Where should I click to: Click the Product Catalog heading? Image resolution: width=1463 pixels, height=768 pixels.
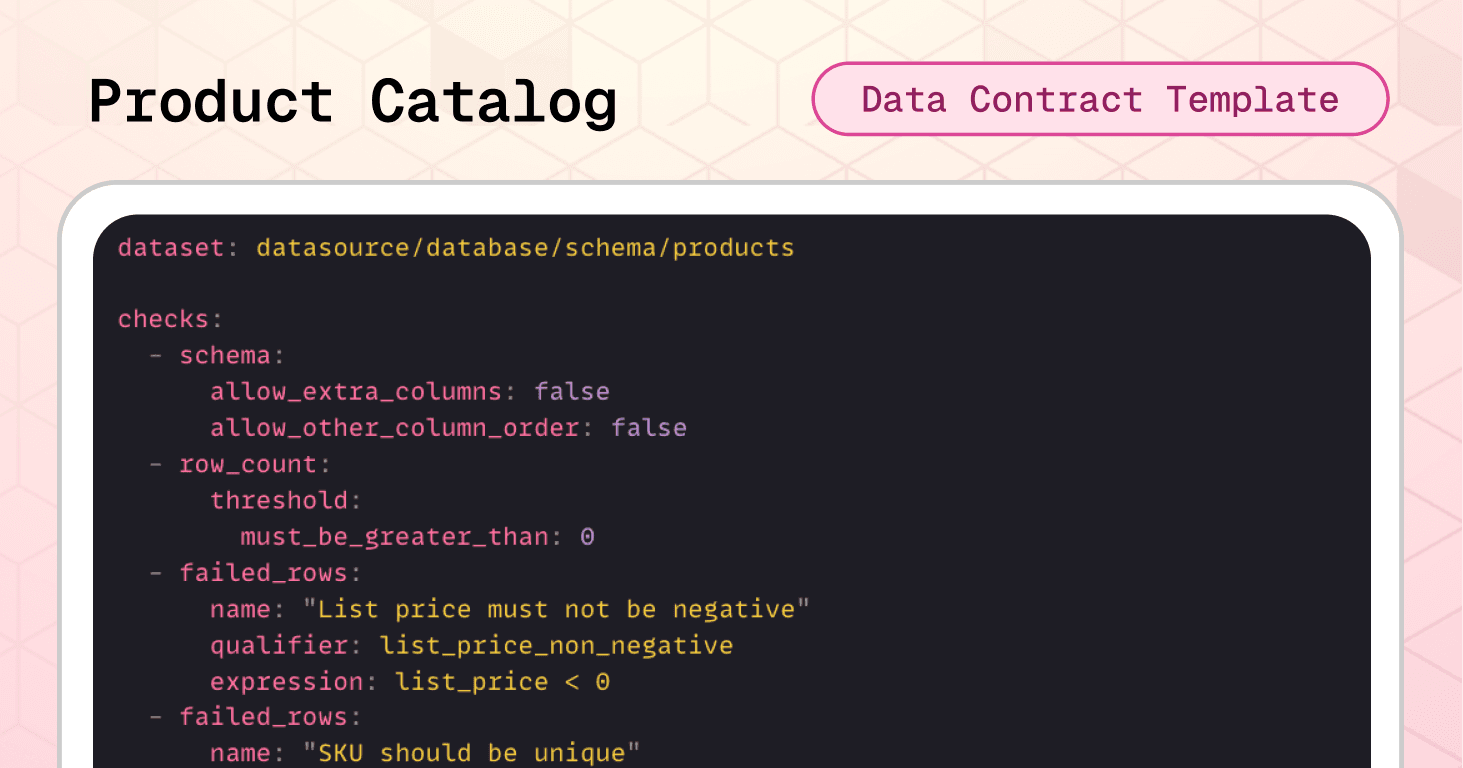(353, 102)
